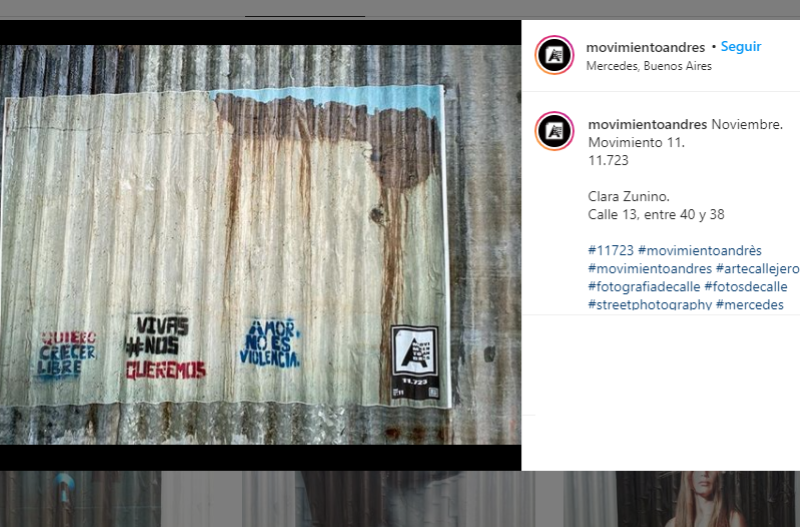Follow the account with the Seguir button
Image resolution: width=800 pixels, height=527 pixels.
click(x=741, y=46)
